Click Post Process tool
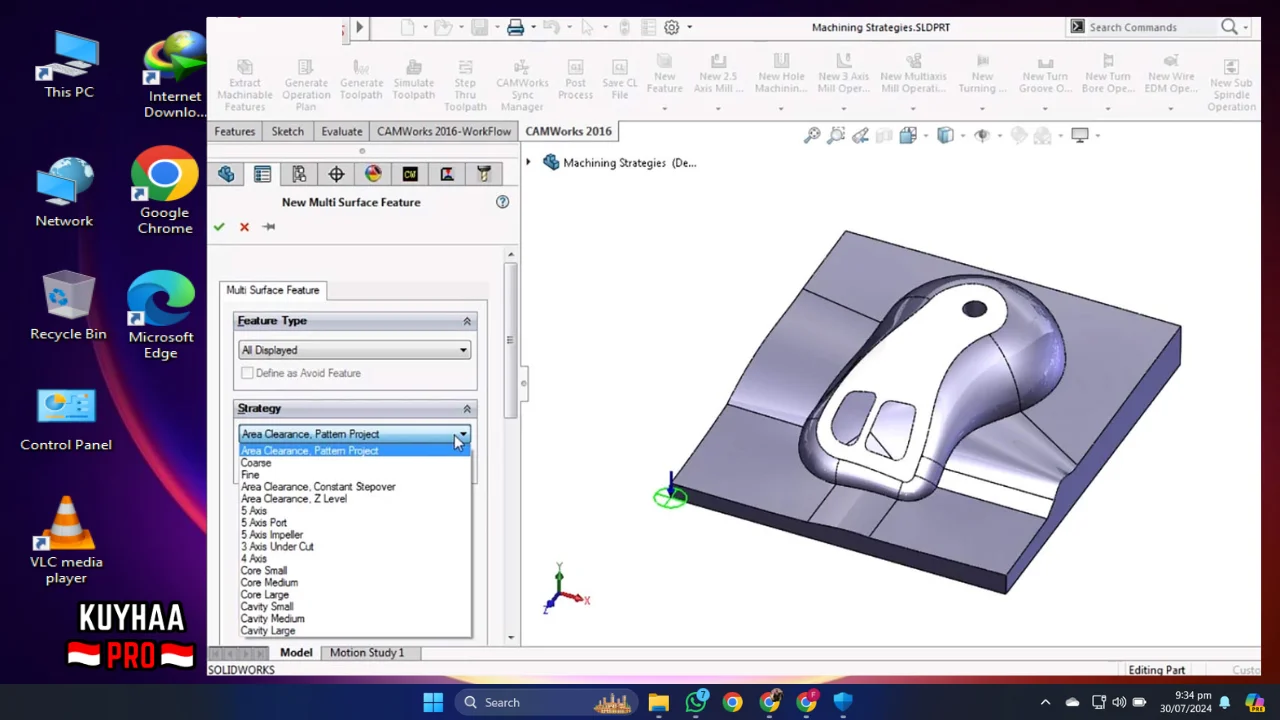This screenshot has width=1280, height=720. pyautogui.click(x=576, y=76)
